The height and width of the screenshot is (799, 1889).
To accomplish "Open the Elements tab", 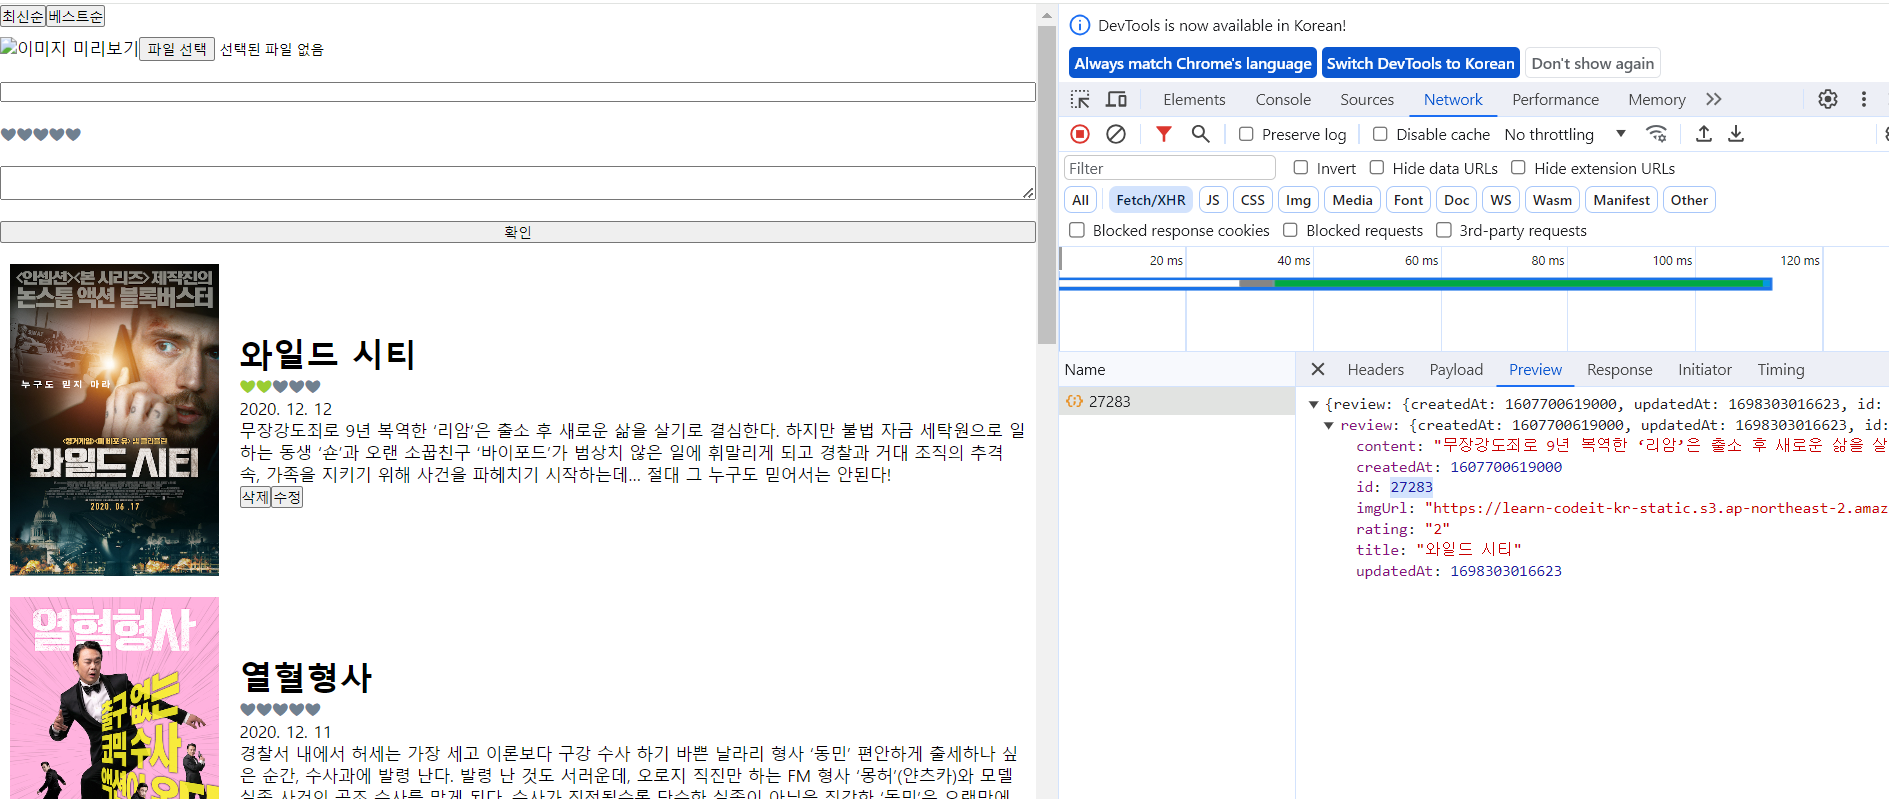I will tap(1194, 99).
